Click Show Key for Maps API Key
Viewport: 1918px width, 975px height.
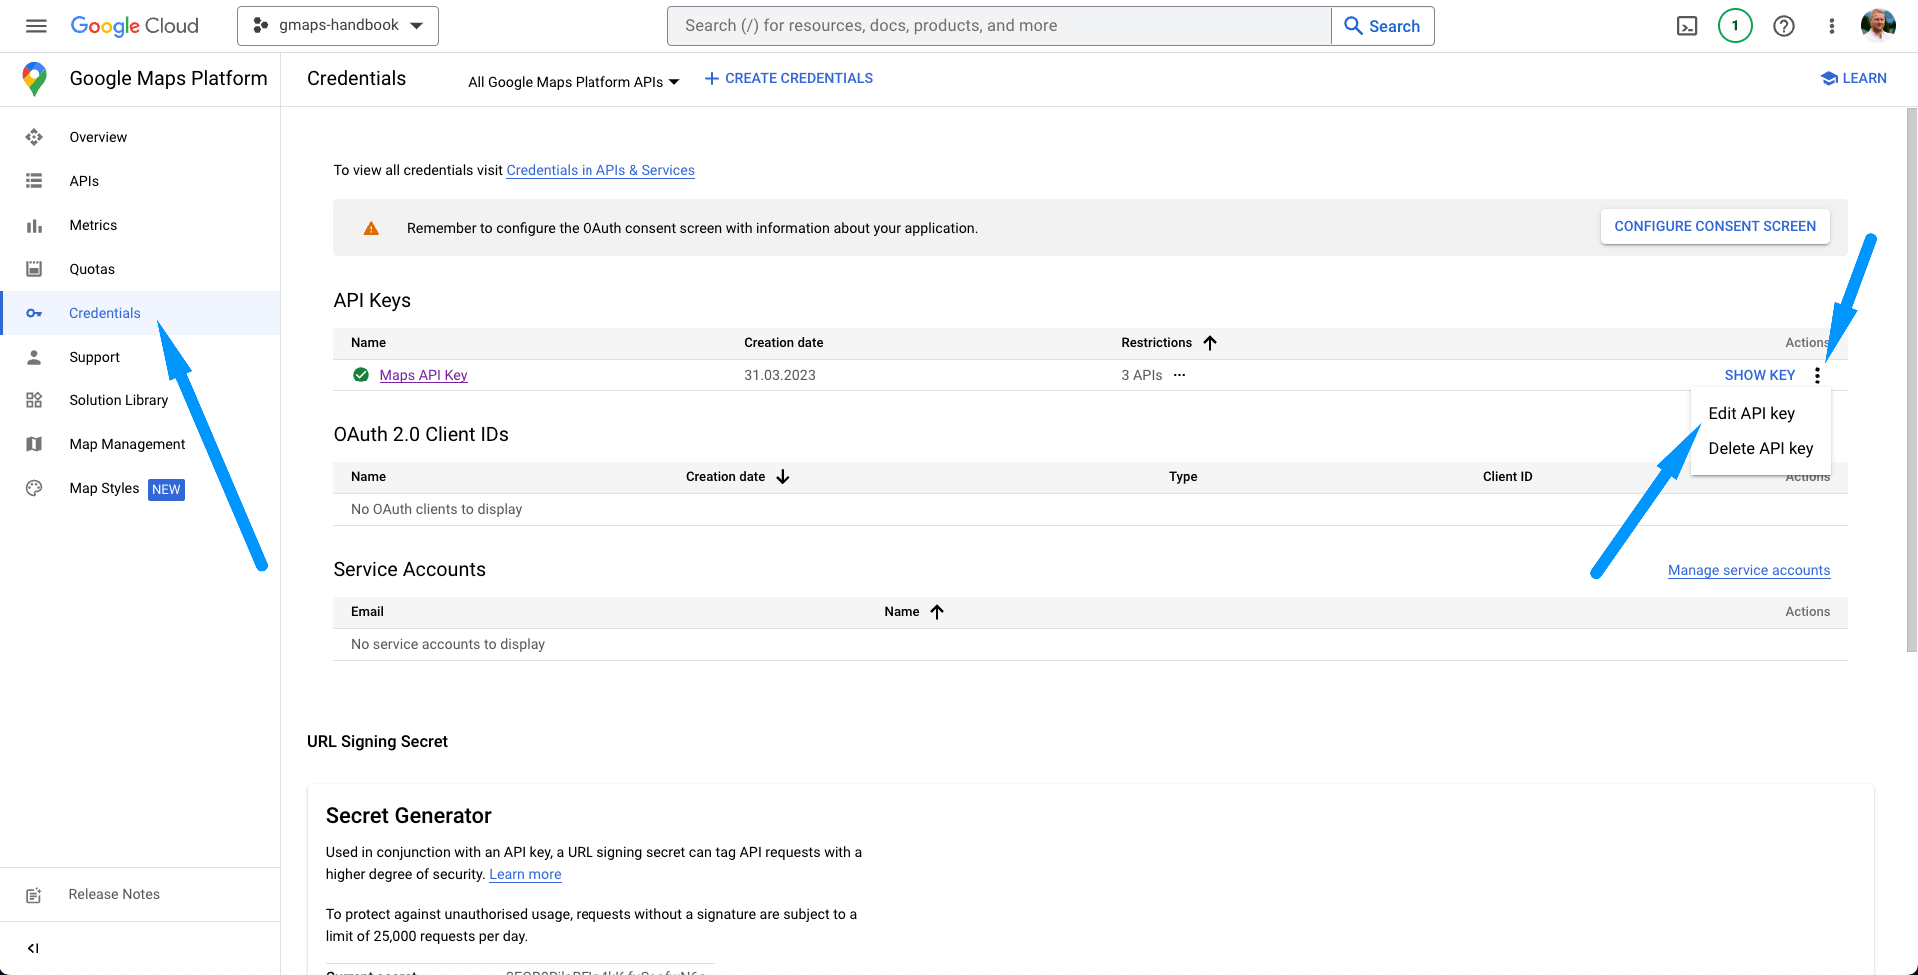pos(1759,375)
